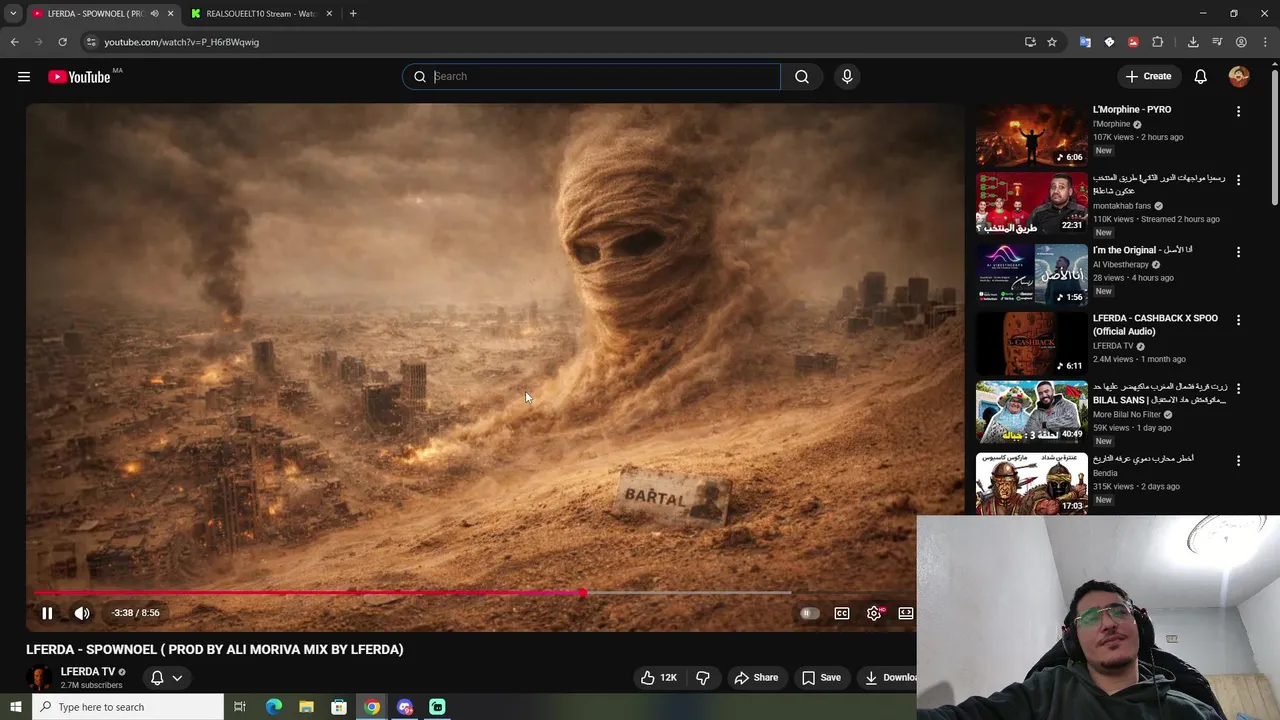
Task: Open Chrome profile icon
Action: coord(1241,42)
